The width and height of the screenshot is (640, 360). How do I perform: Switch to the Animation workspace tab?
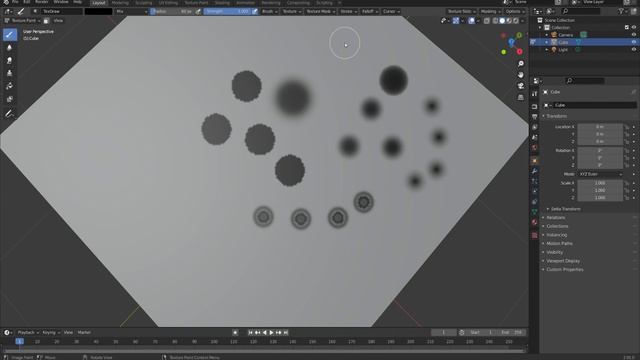pos(245,2)
